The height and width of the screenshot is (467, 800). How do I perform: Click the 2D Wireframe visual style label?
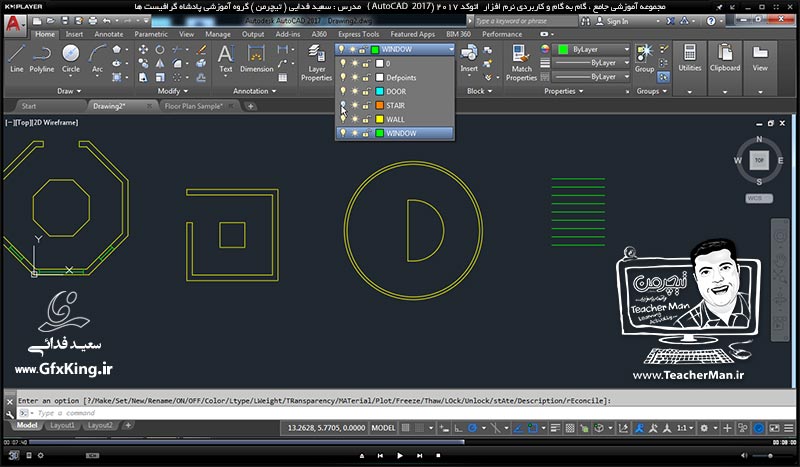[55, 122]
